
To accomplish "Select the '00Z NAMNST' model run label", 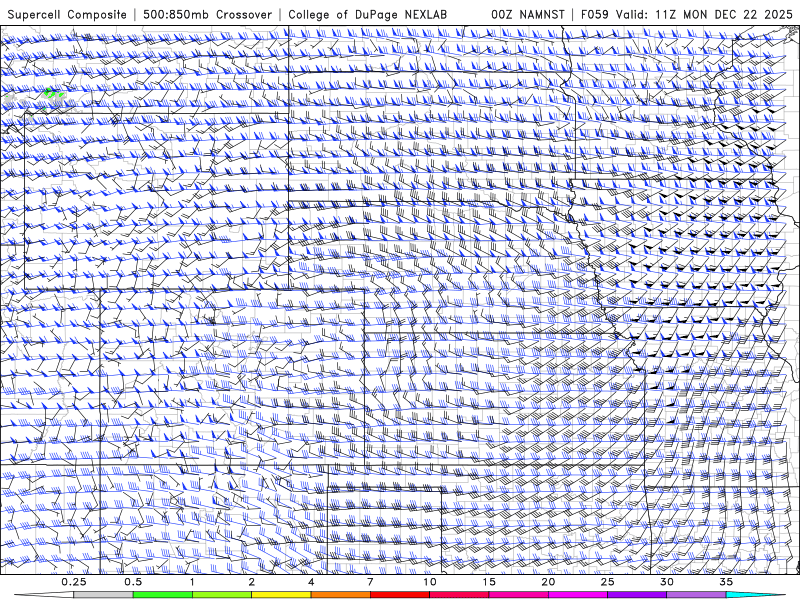I will 528,14.
